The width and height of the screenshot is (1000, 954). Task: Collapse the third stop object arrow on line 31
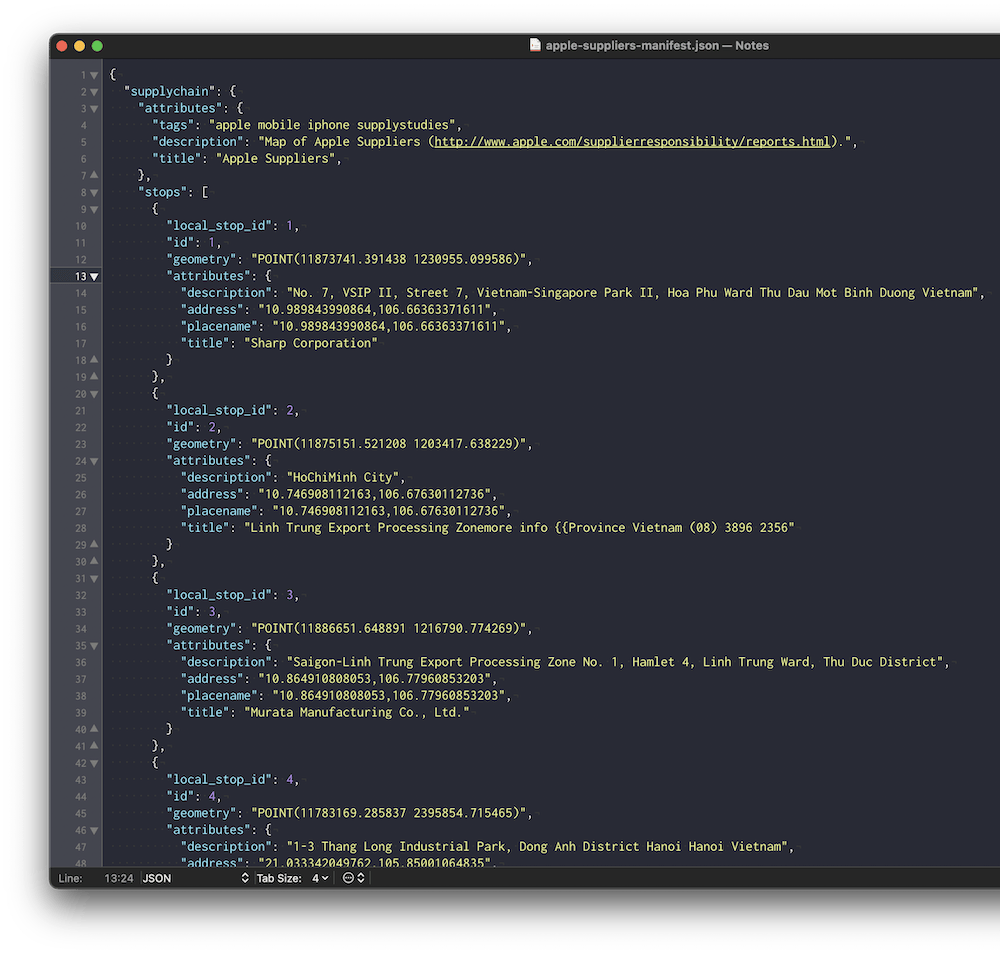[94, 578]
